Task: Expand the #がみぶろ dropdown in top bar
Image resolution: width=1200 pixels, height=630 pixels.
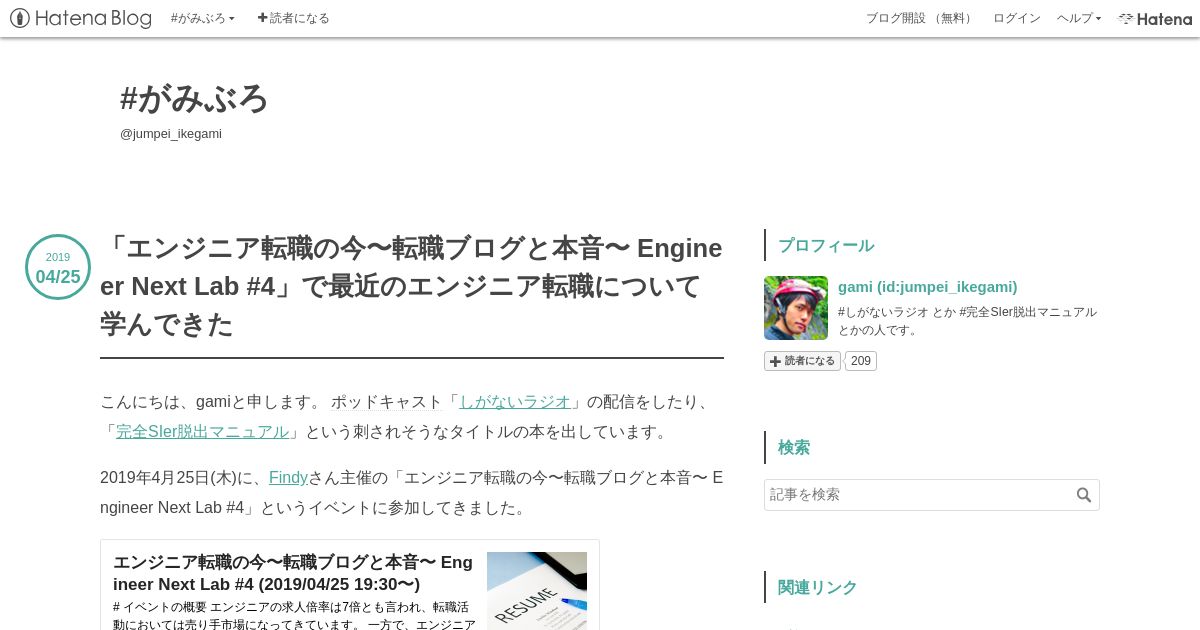Action: pyautogui.click(x=203, y=18)
